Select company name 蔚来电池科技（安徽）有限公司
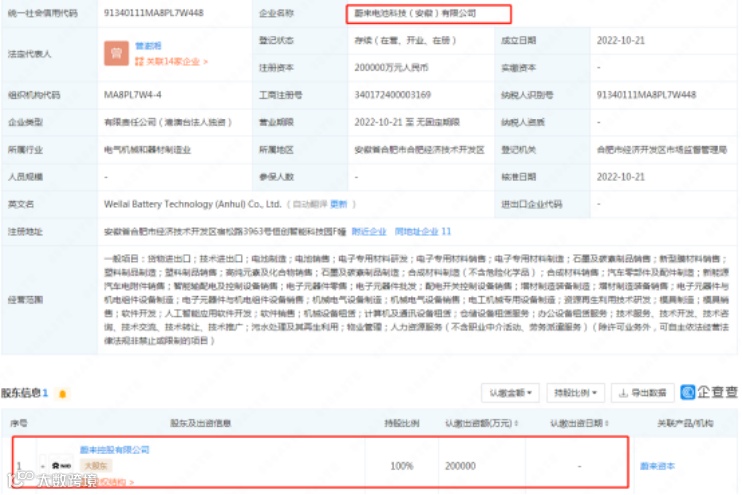The width and height of the screenshot is (742, 495). (415, 13)
